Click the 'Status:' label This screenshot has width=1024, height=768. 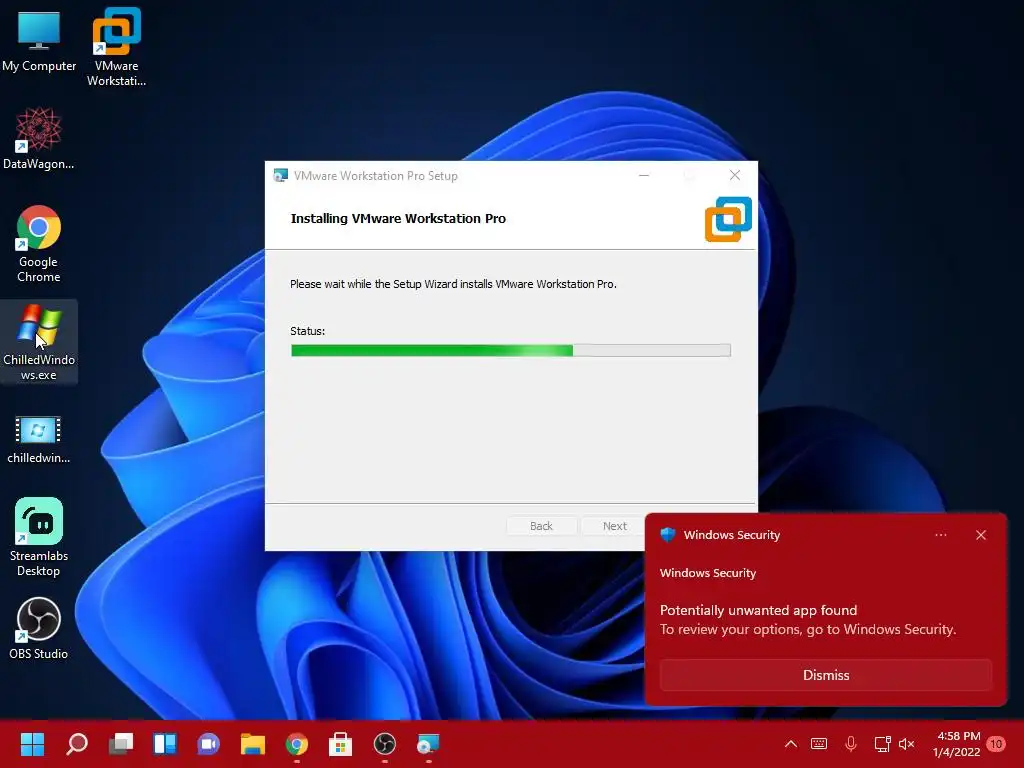click(x=308, y=331)
